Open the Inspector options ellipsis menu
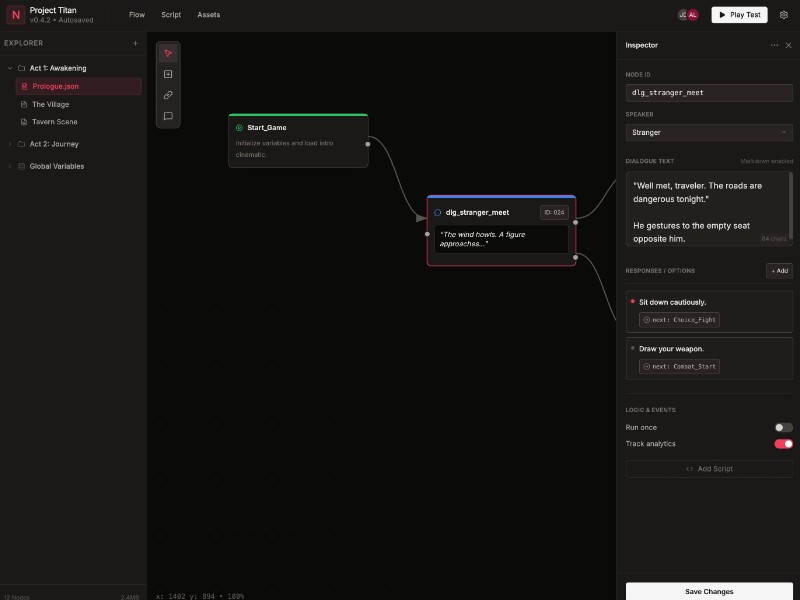This screenshot has height=600, width=800. 774,45
